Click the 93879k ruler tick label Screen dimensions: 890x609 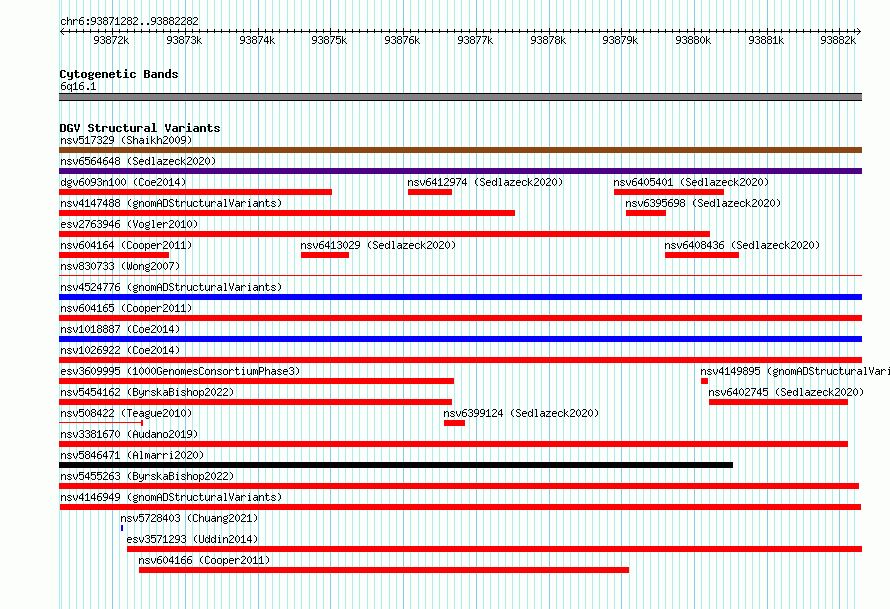[x=620, y=40]
